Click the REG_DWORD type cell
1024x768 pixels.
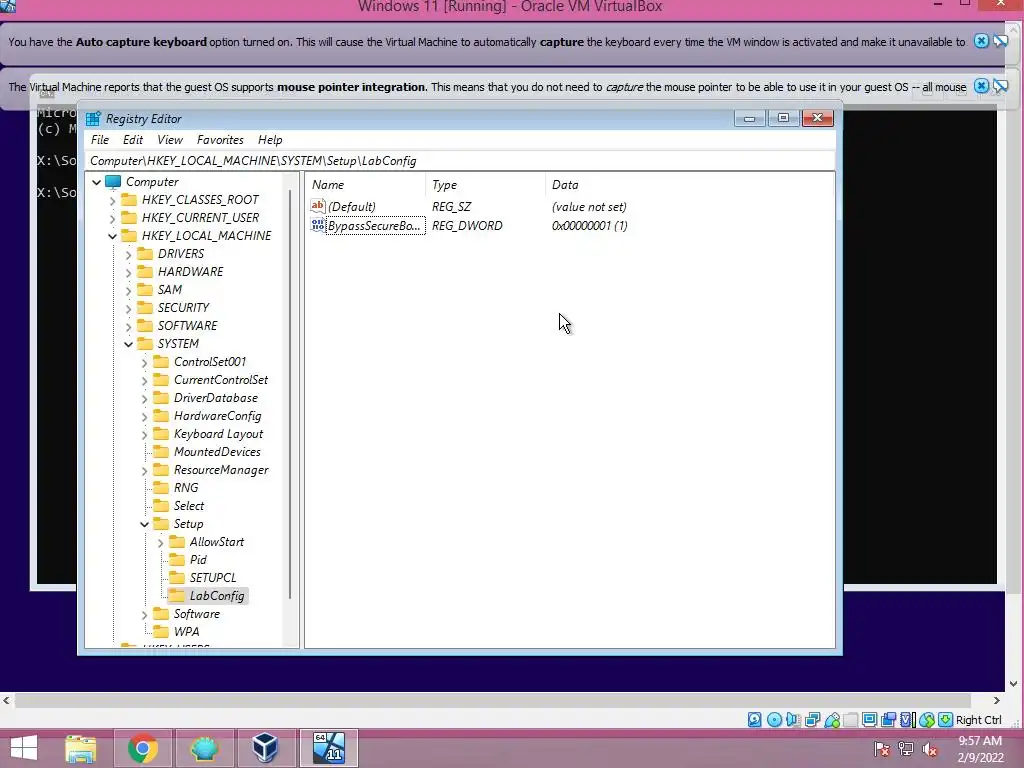(467, 225)
